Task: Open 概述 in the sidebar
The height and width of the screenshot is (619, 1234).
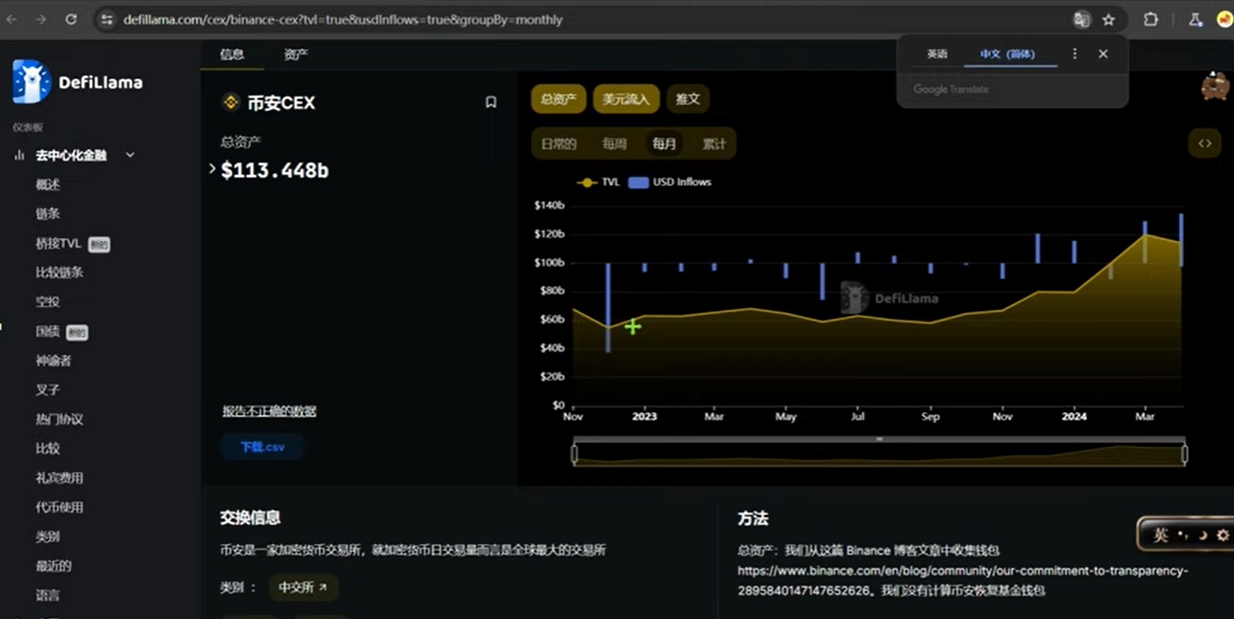Action: [48, 184]
